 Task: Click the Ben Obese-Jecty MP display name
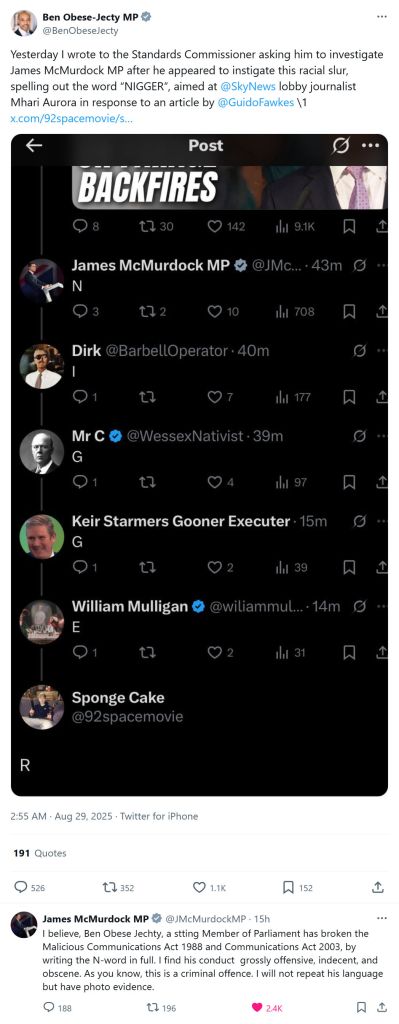[x=90, y=17]
